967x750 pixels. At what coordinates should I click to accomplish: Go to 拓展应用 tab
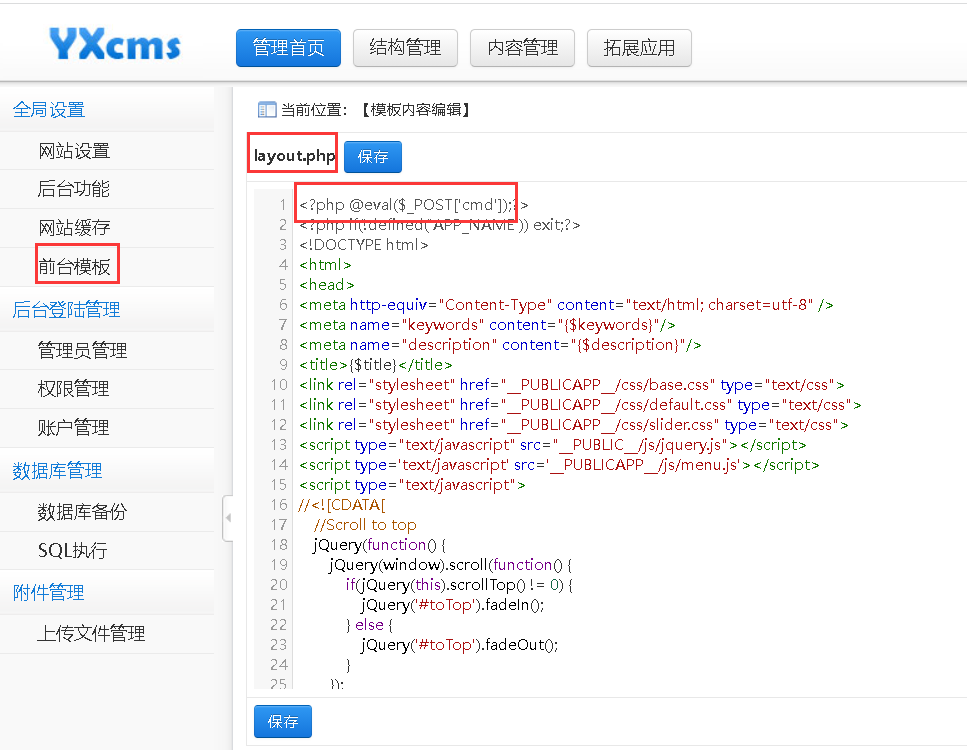point(639,47)
